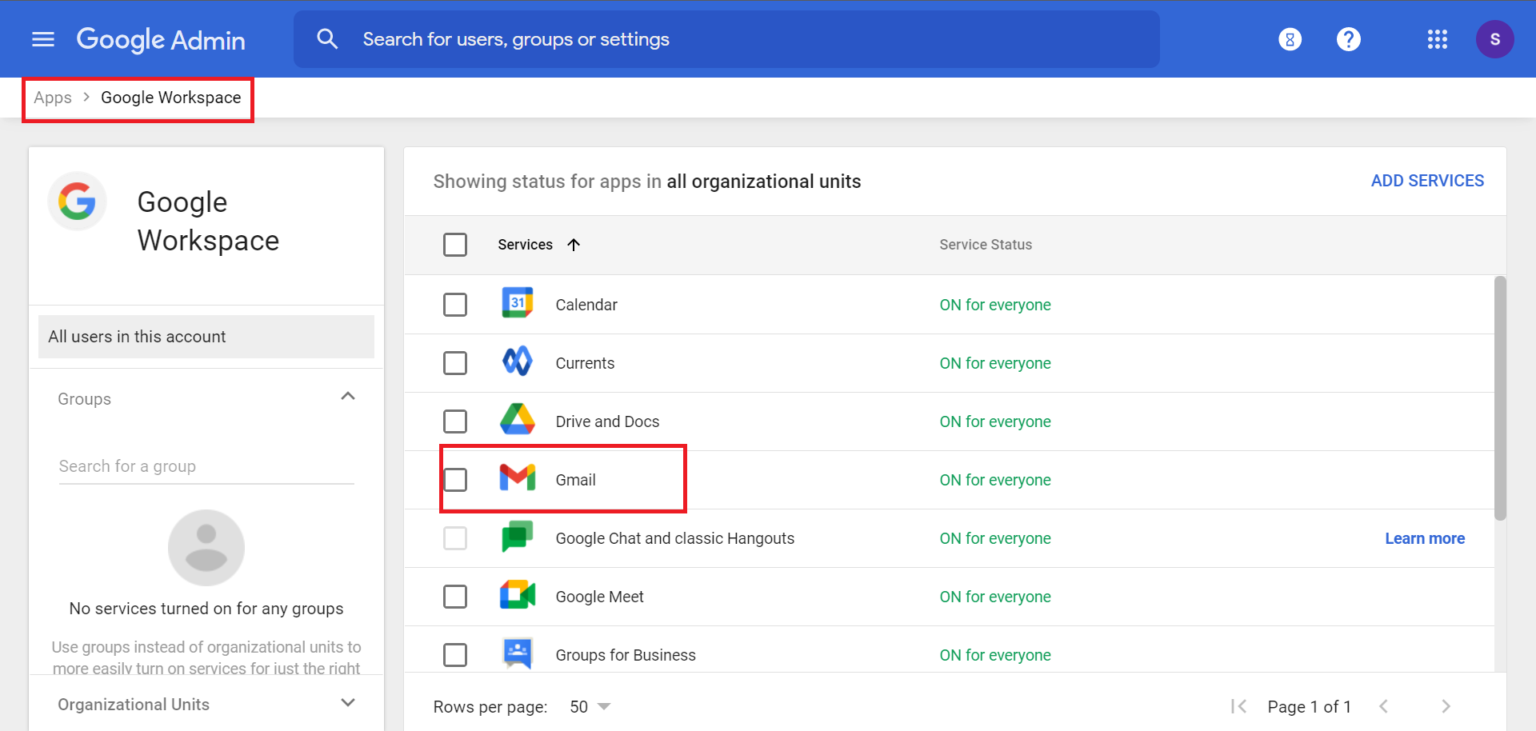Click the Google Workspace breadcrumb

171,97
